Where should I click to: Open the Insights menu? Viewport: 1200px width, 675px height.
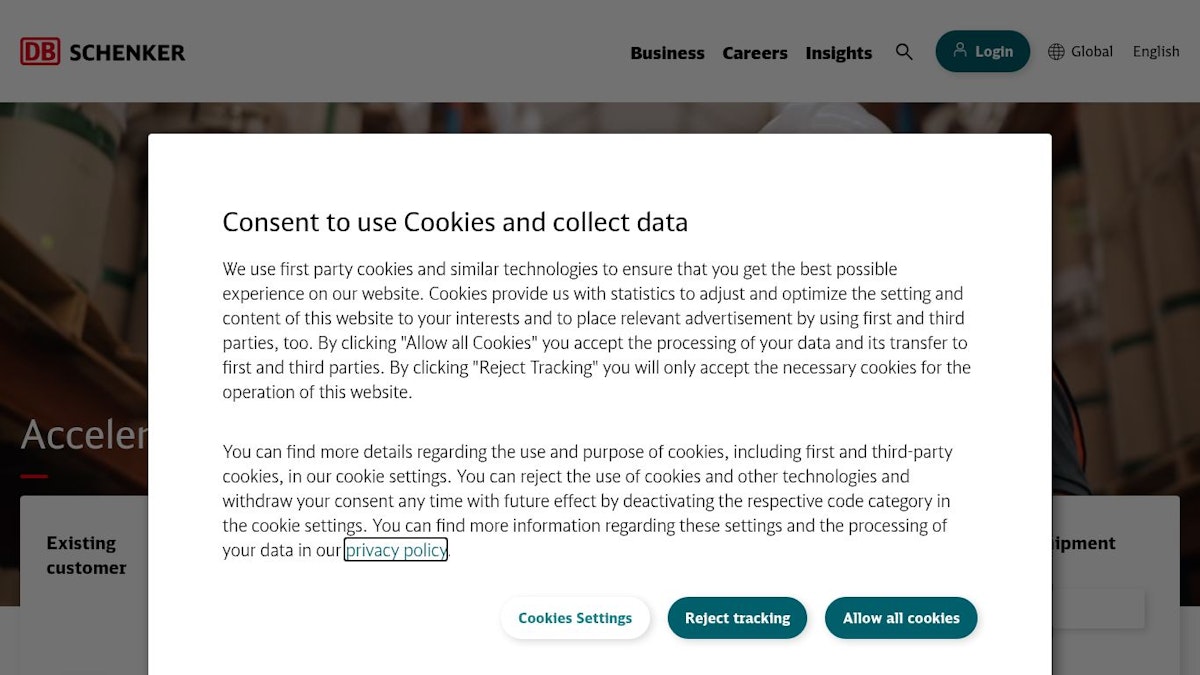coord(839,53)
